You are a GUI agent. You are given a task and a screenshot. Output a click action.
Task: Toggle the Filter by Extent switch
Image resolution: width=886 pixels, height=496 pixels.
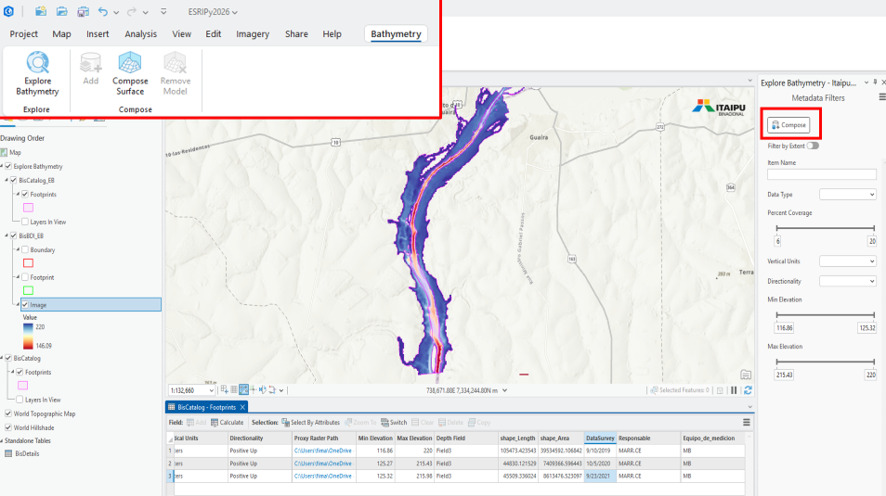813,146
